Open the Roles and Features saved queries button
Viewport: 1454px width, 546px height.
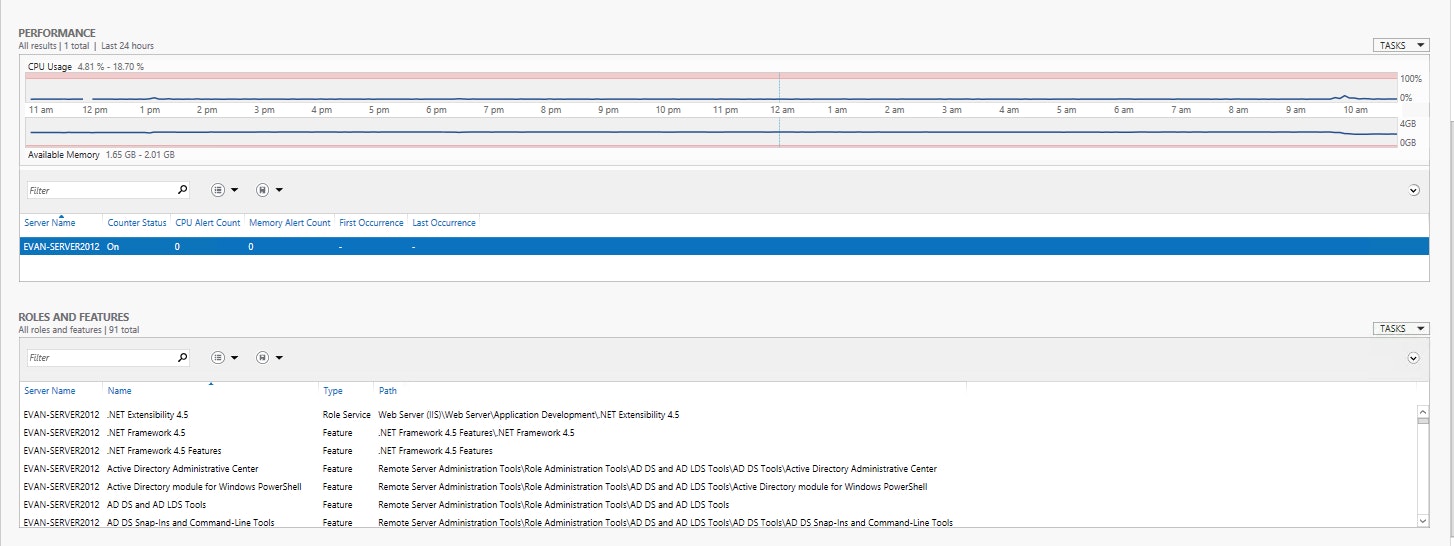click(269, 357)
